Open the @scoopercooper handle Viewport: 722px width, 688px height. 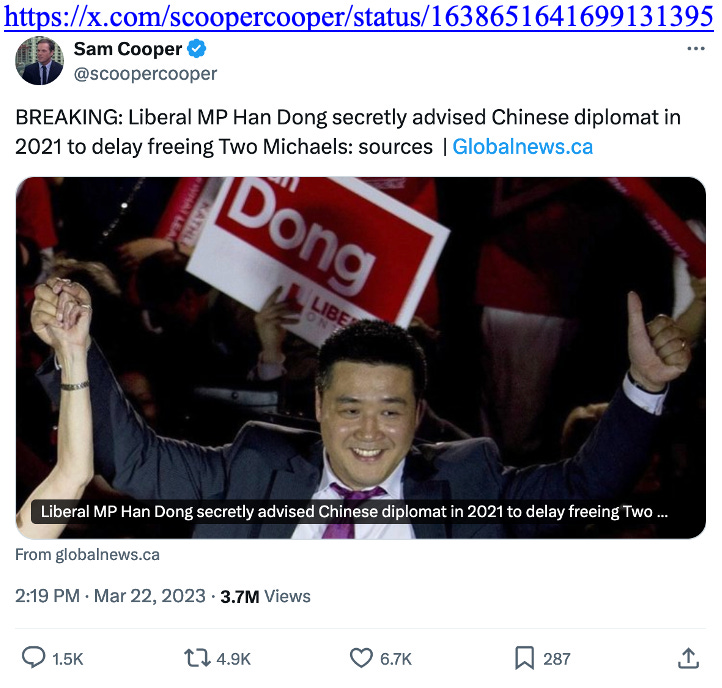click(145, 74)
